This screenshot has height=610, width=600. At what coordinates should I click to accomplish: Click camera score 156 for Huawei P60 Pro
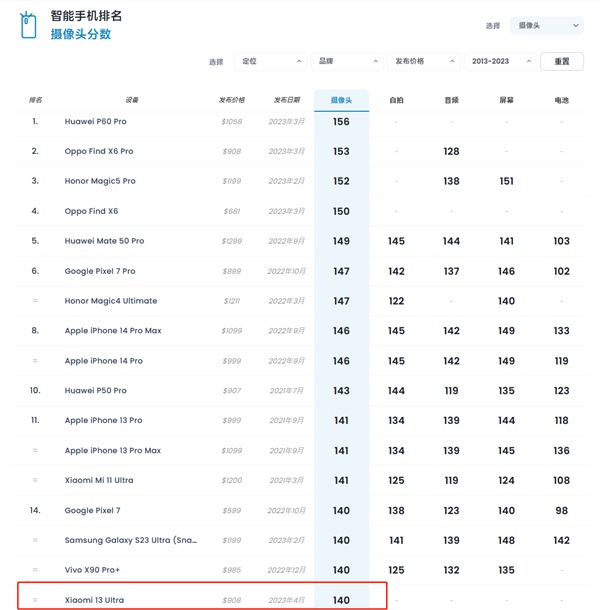[x=341, y=122]
